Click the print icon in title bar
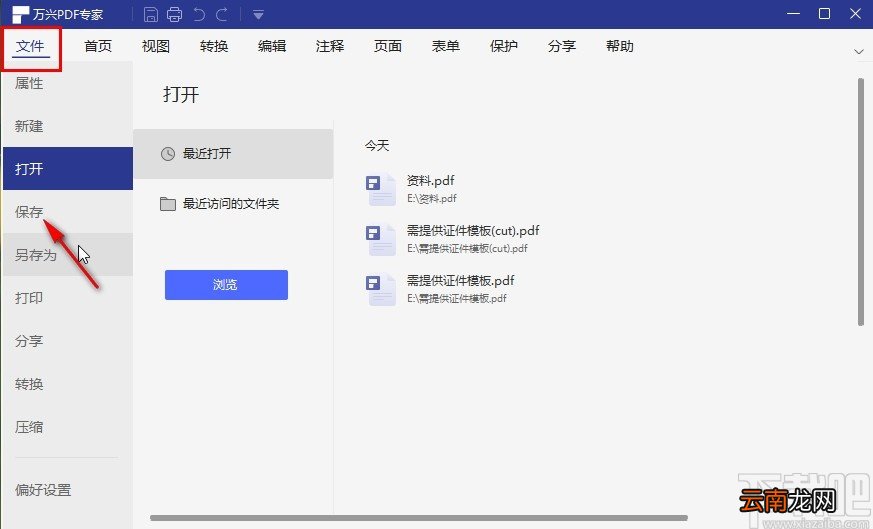Image resolution: width=873 pixels, height=529 pixels. click(x=174, y=14)
